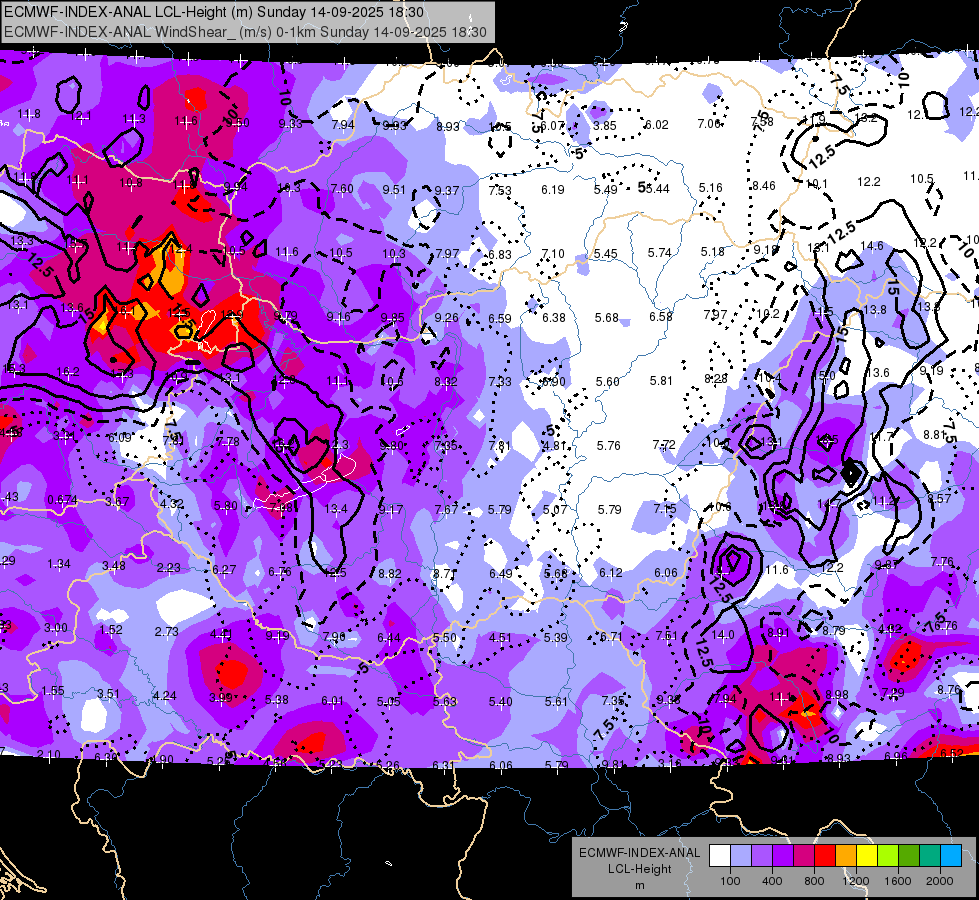Click the wind shear value 5.45
This screenshot has height=900, width=979.
(606, 254)
